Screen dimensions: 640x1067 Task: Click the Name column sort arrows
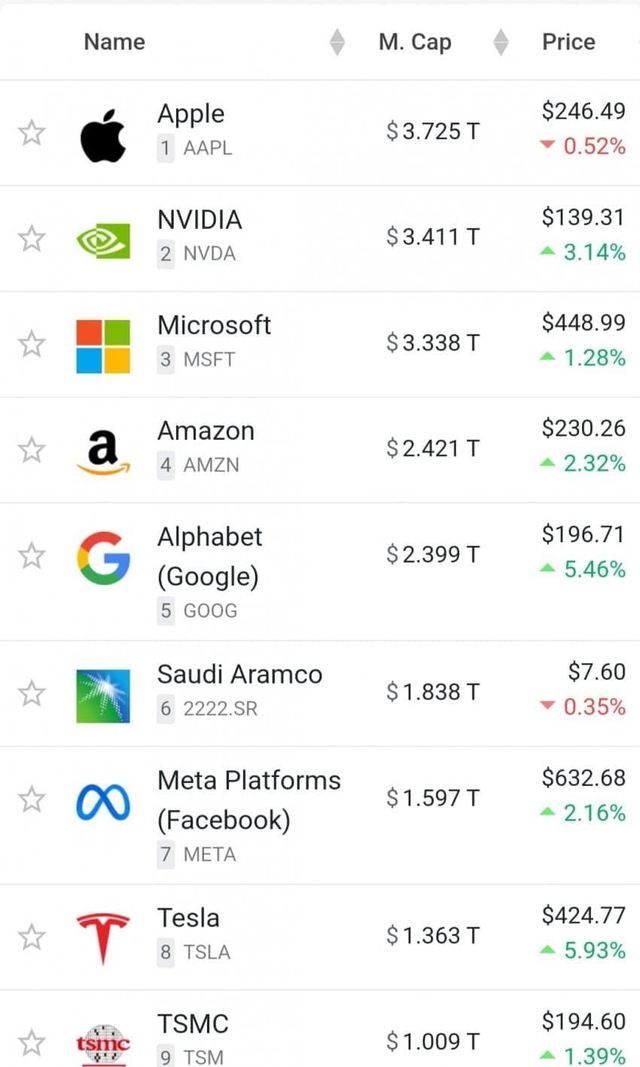pyautogui.click(x=337, y=42)
